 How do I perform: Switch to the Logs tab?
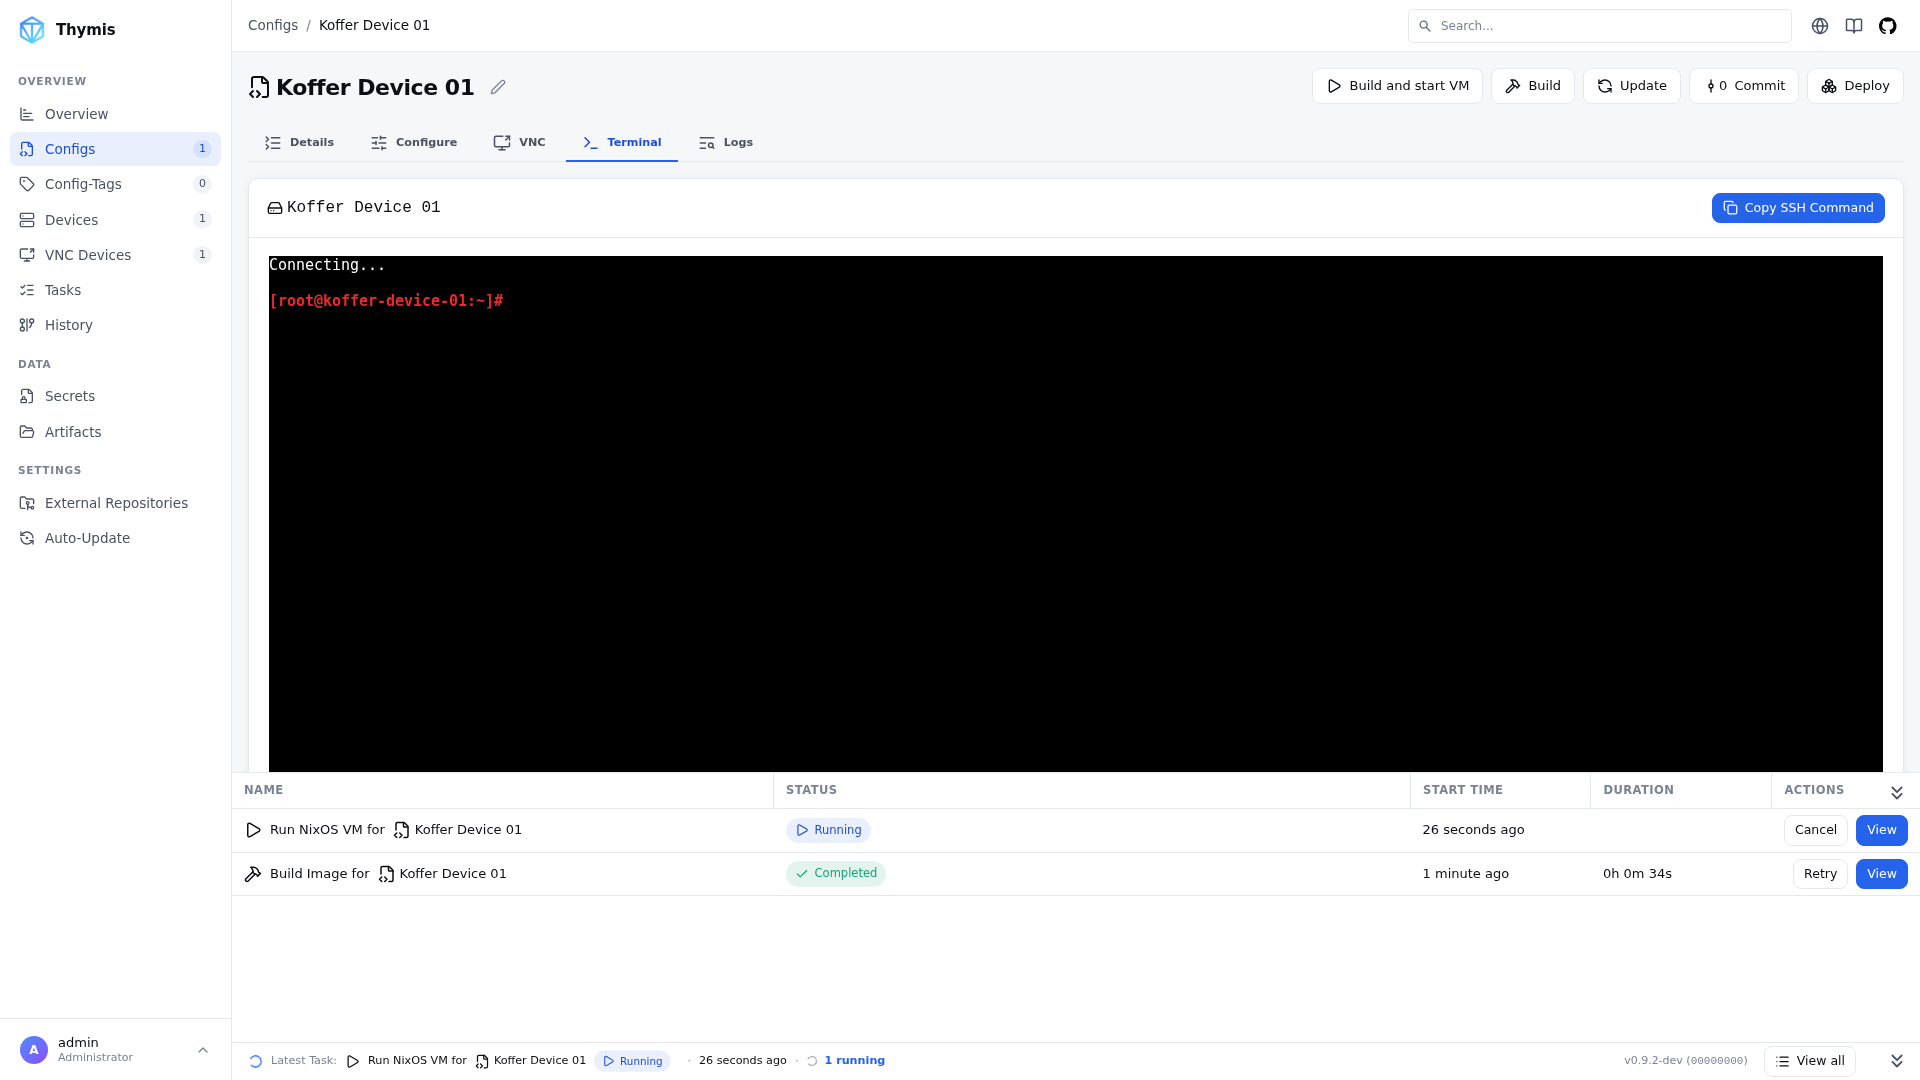click(726, 143)
